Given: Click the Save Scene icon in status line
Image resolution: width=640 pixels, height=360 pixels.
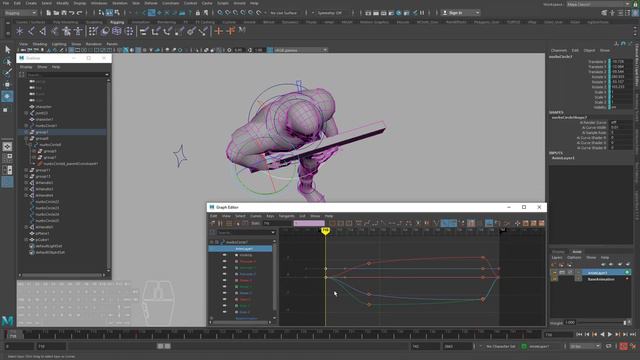Looking at the screenshot, I should (64, 13).
